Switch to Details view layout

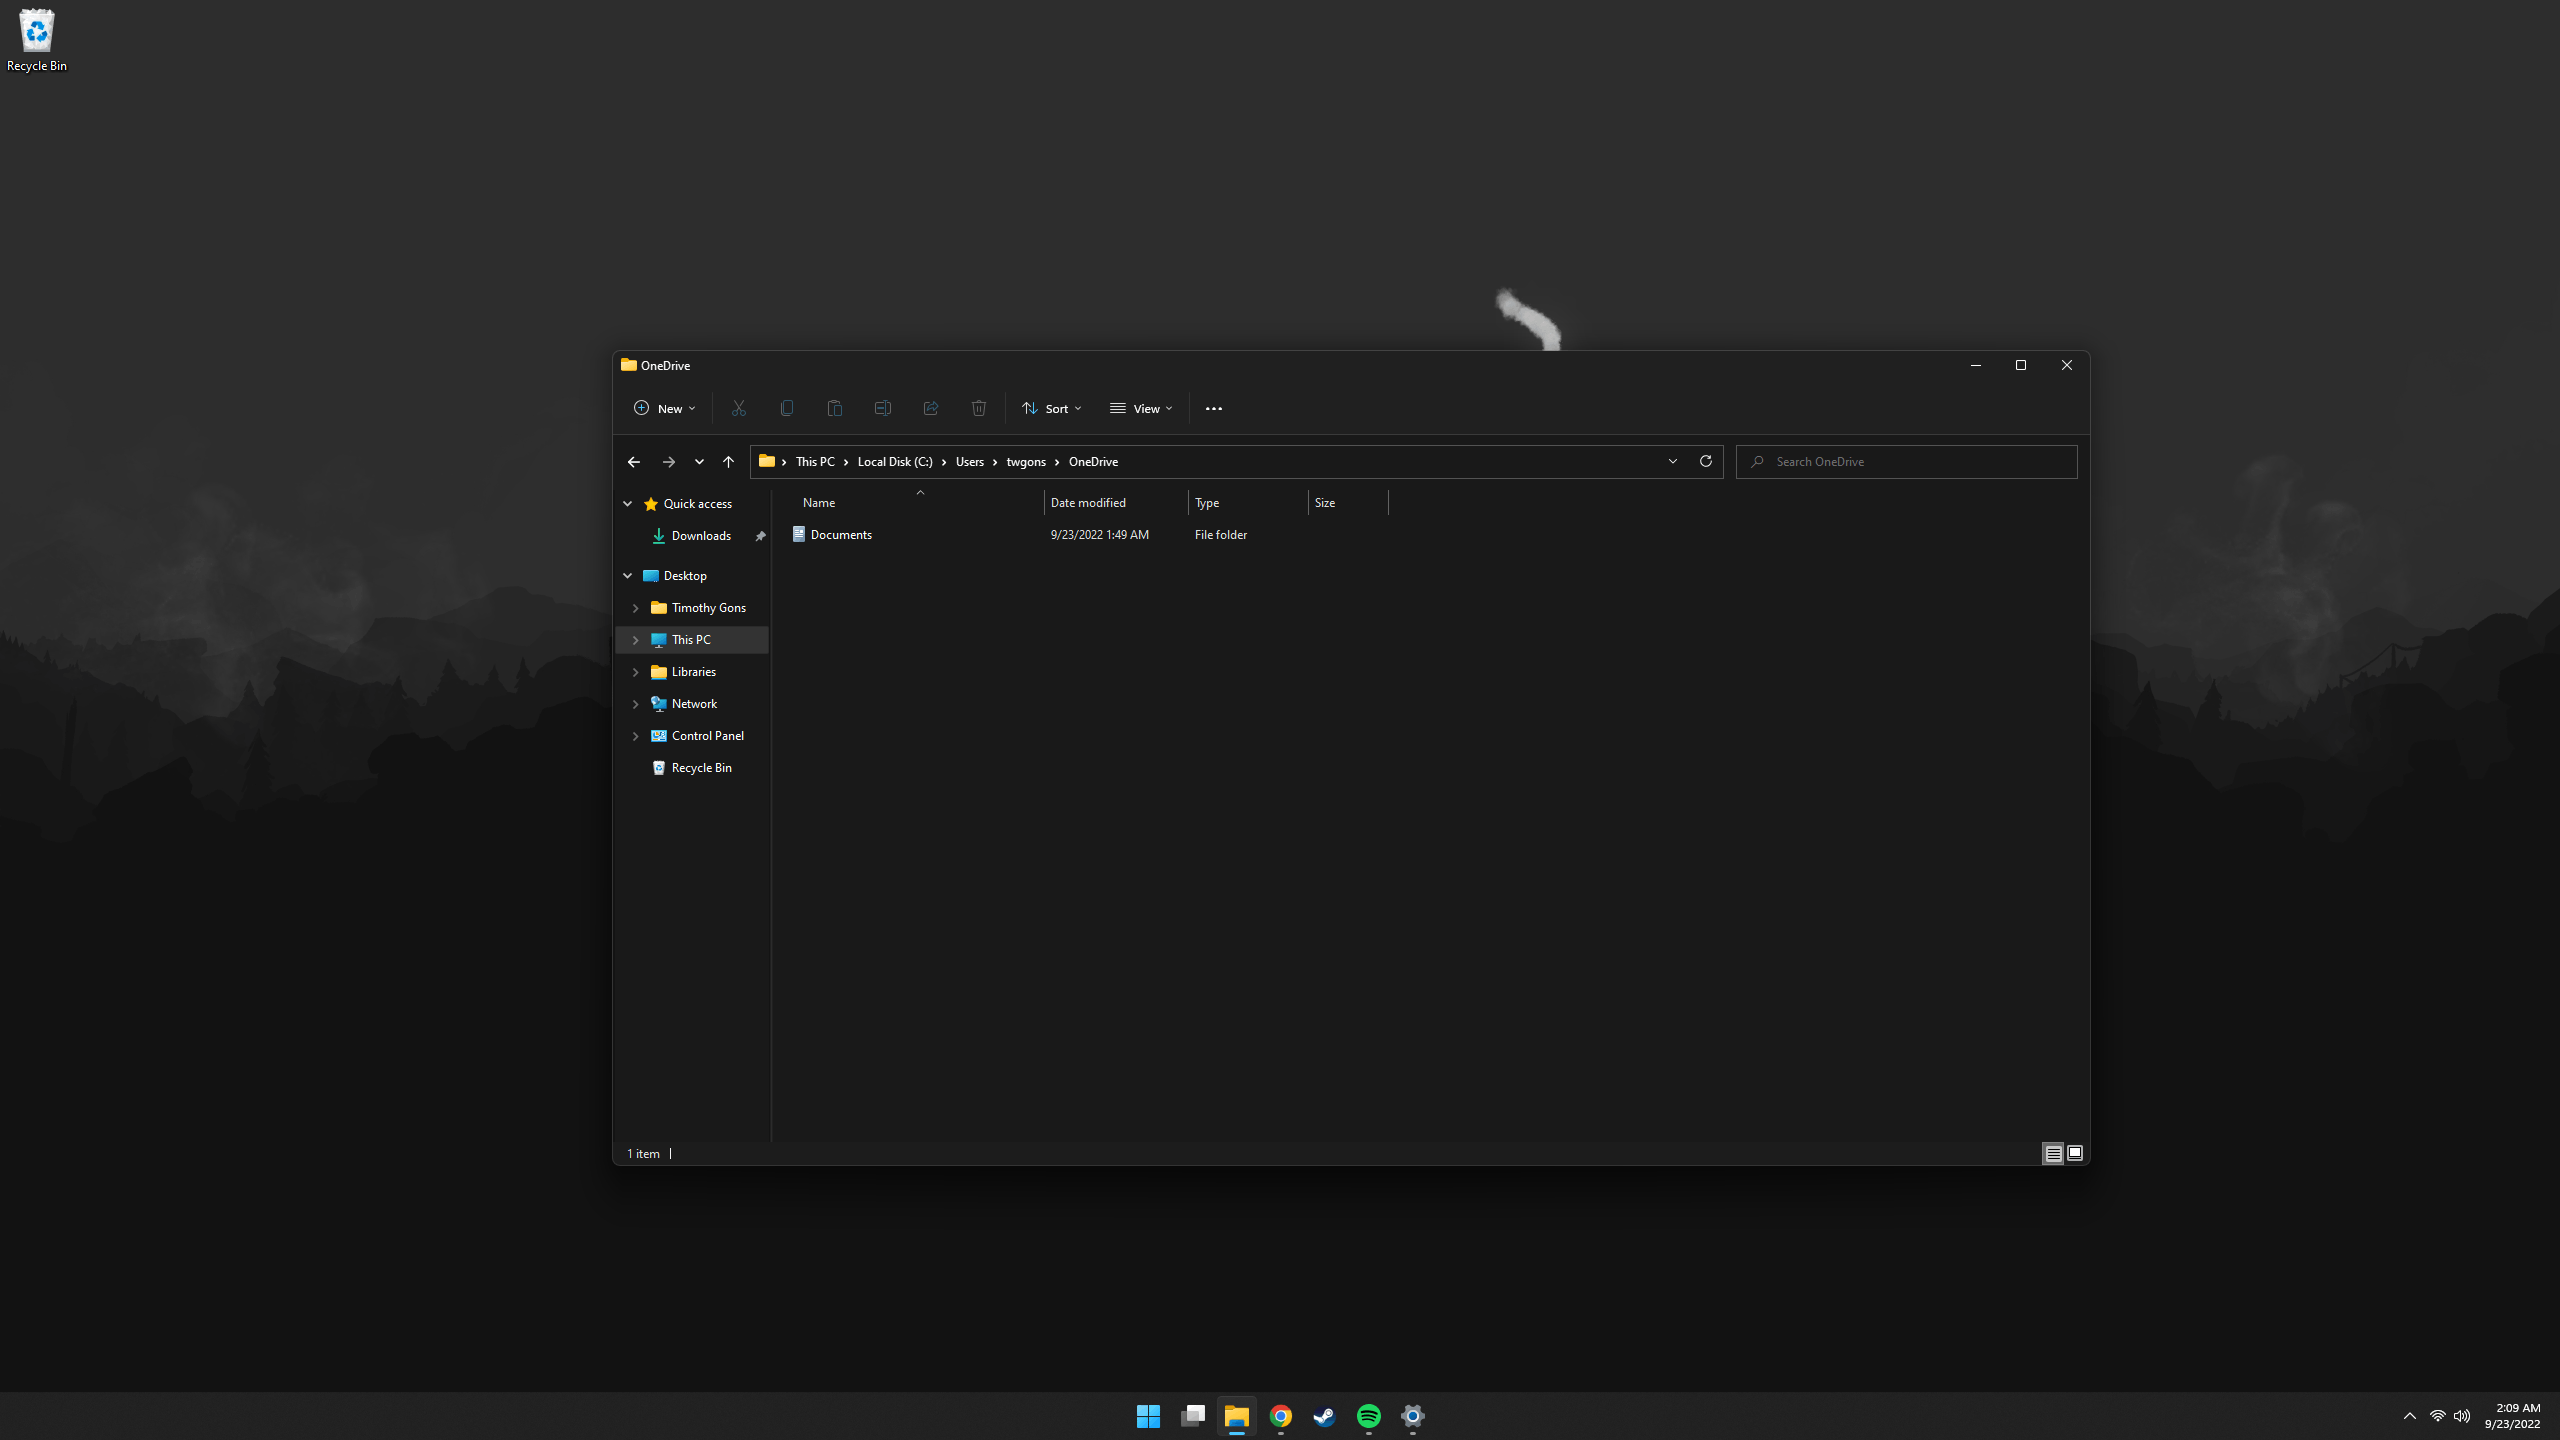click(2054, 1153)
